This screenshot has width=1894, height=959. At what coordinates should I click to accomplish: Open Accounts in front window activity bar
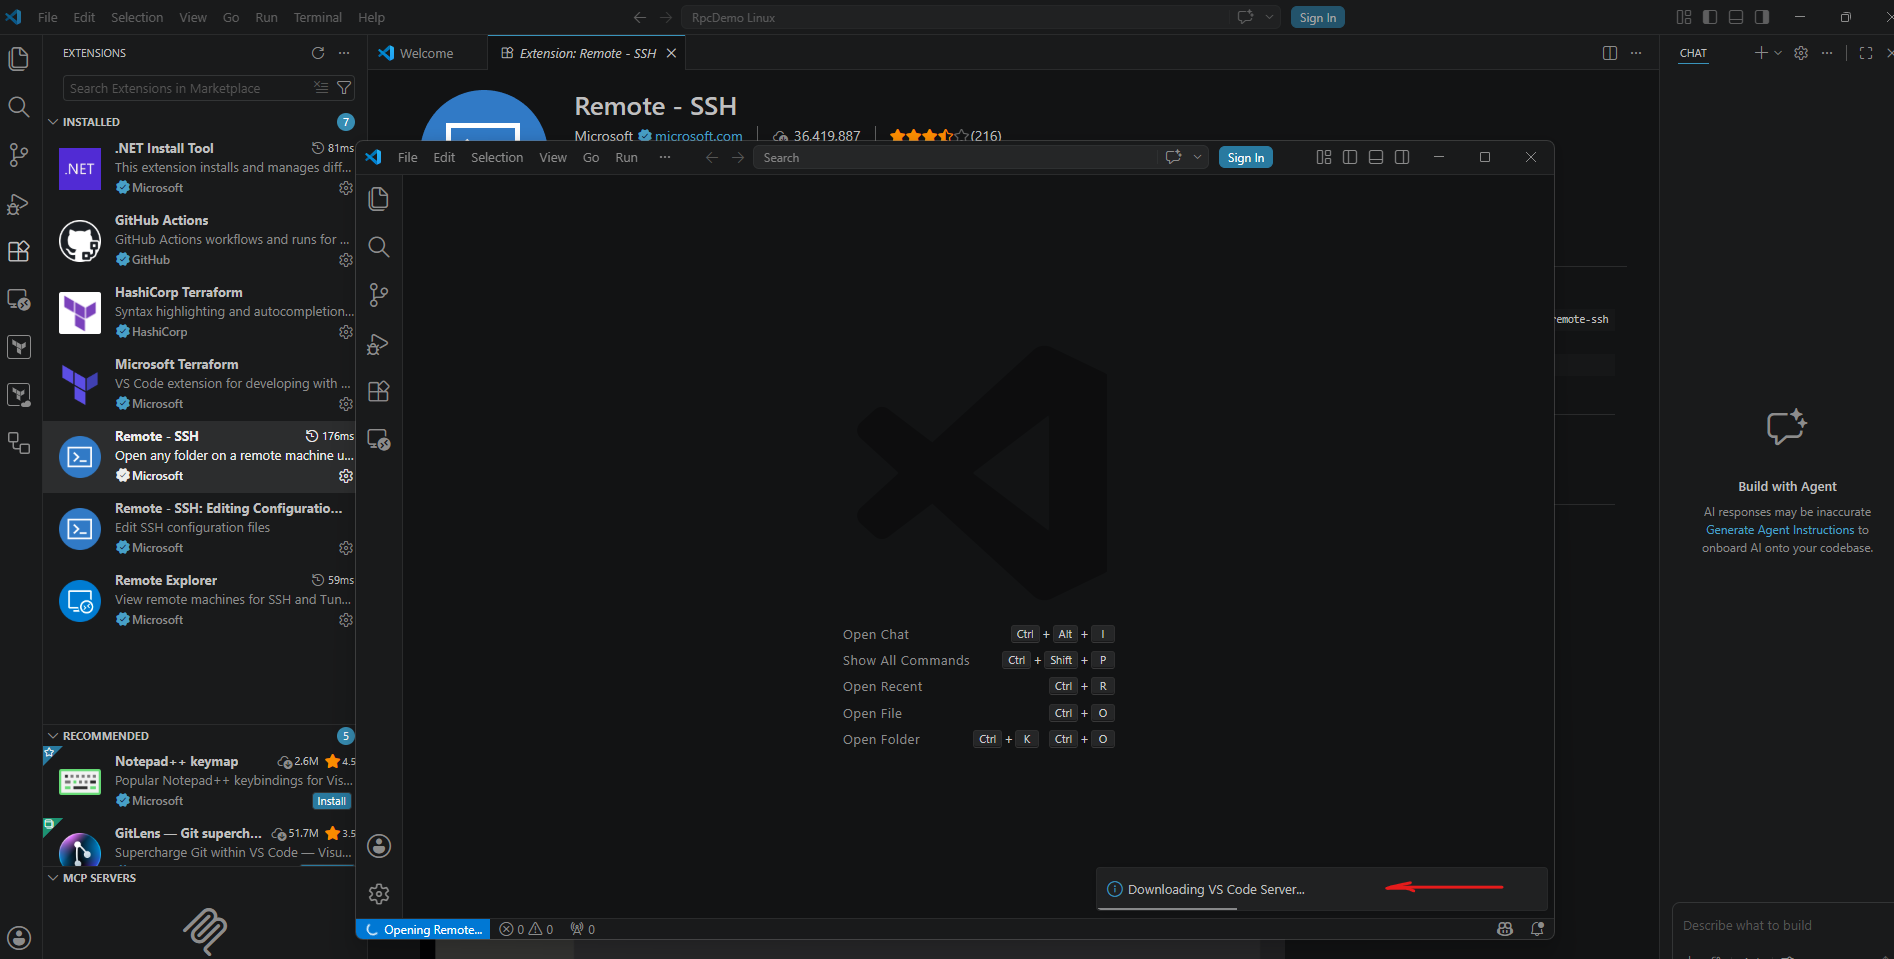pyautogui.click(x=379, y=846)
